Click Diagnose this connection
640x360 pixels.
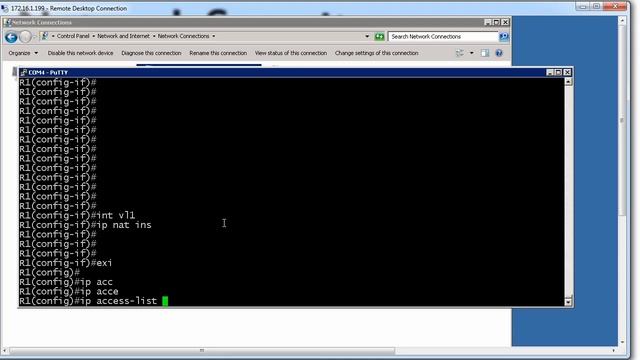coord(151,53)
